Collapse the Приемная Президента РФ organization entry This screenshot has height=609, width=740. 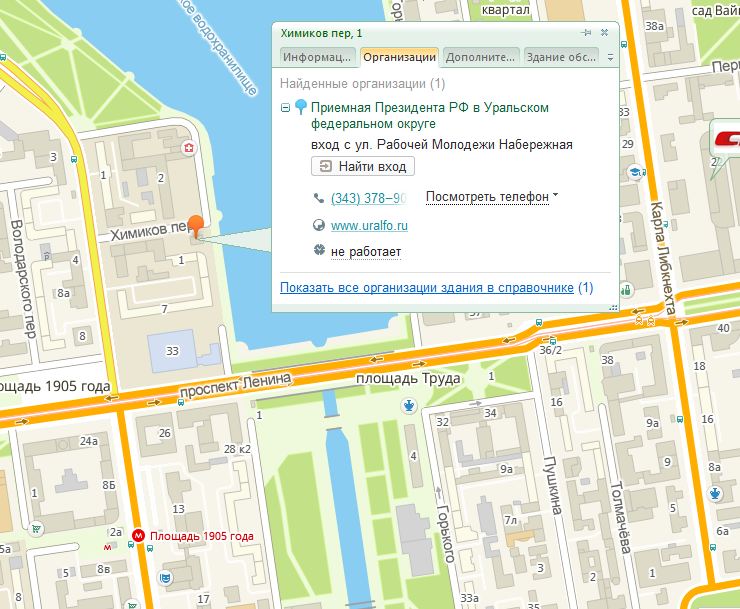coord(286,108)
